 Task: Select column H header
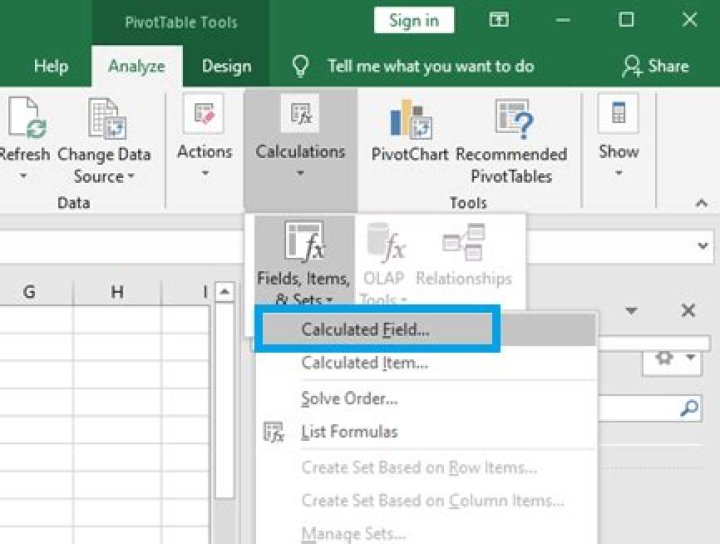click(x=117, y=292)
